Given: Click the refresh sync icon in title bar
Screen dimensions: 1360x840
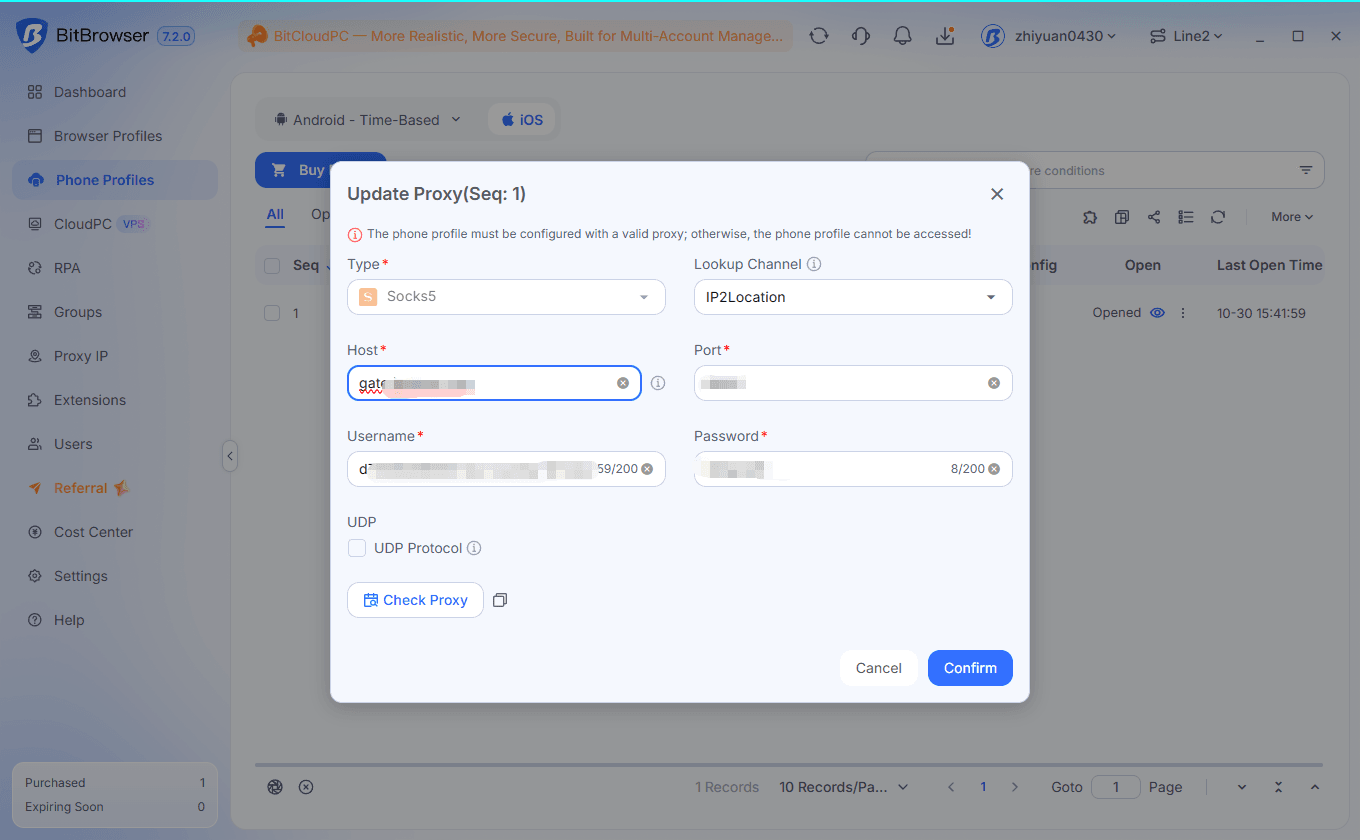Looking at the screenshot, I should point(819,36).
